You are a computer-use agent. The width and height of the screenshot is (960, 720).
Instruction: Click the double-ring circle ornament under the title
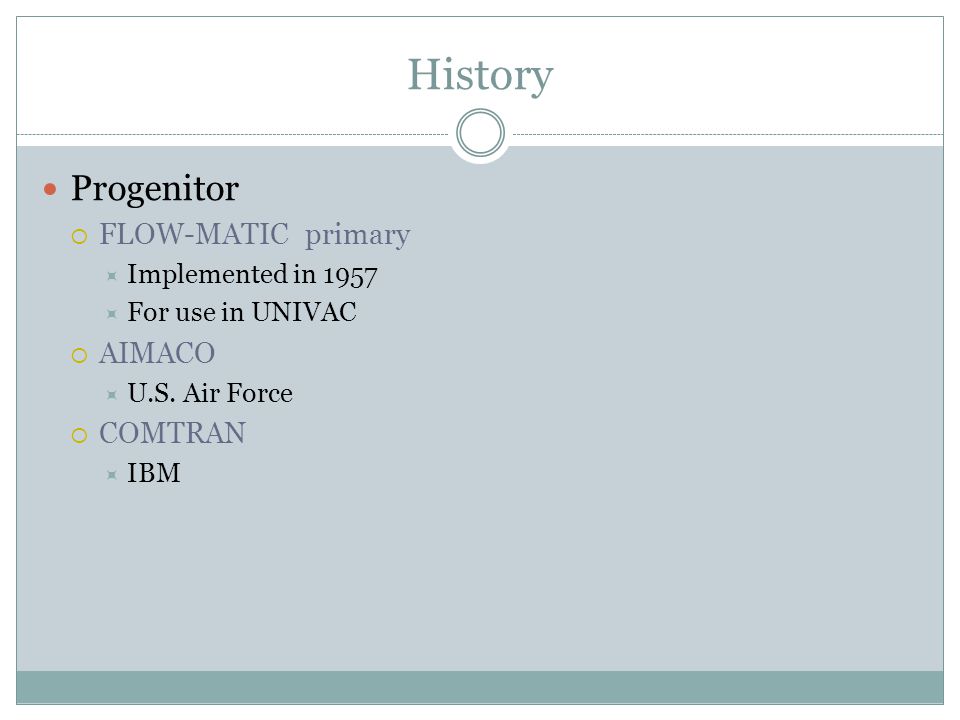coord(481,133)
